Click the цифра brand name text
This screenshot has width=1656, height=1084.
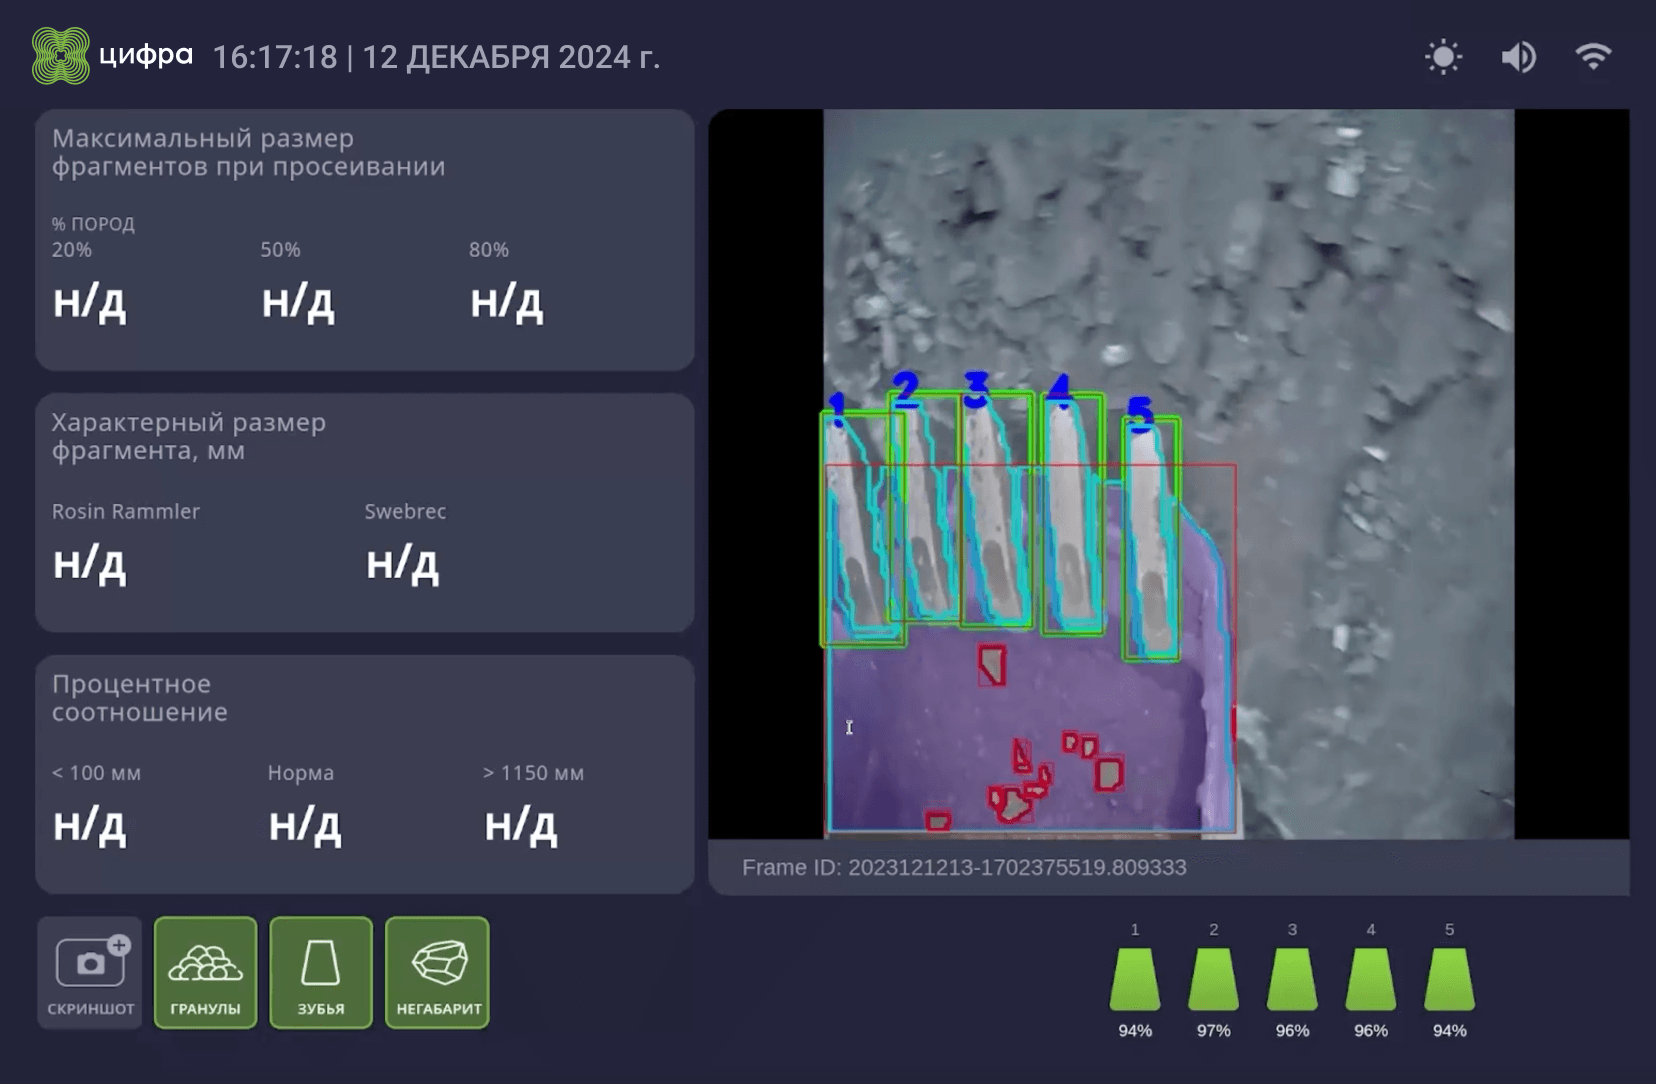click(x=146, y=56)
